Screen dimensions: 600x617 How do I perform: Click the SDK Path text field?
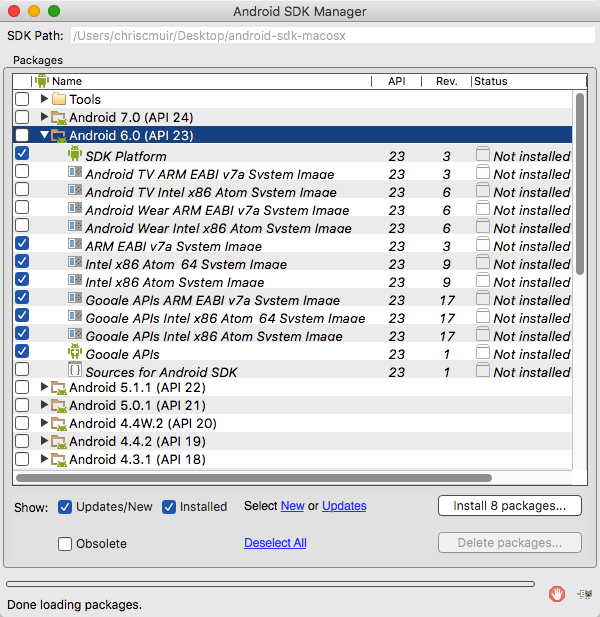(332, 36)
